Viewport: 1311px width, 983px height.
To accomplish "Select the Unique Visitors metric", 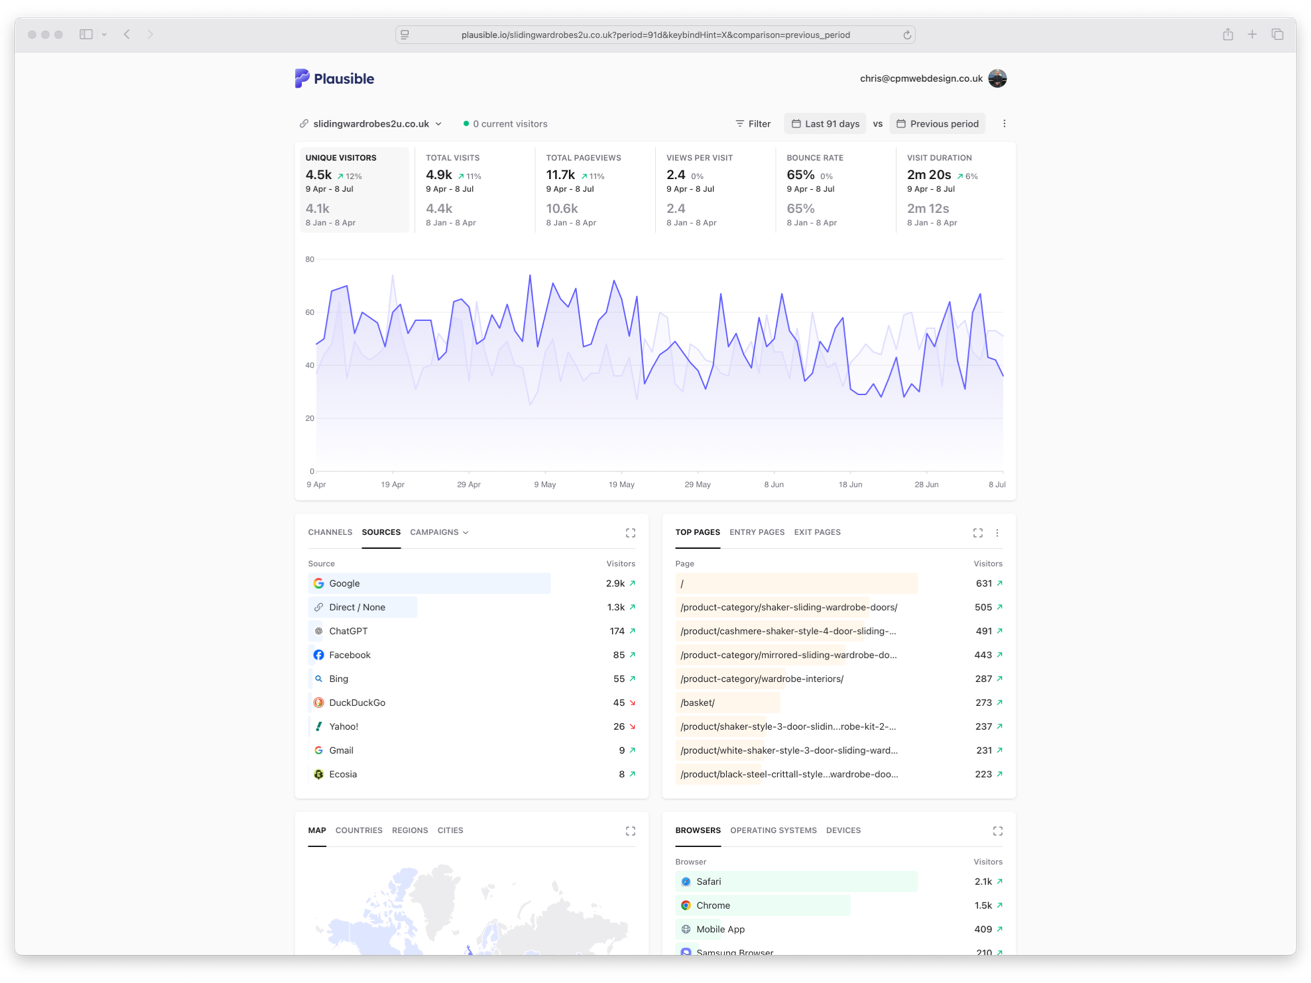I will pos(353,190).
